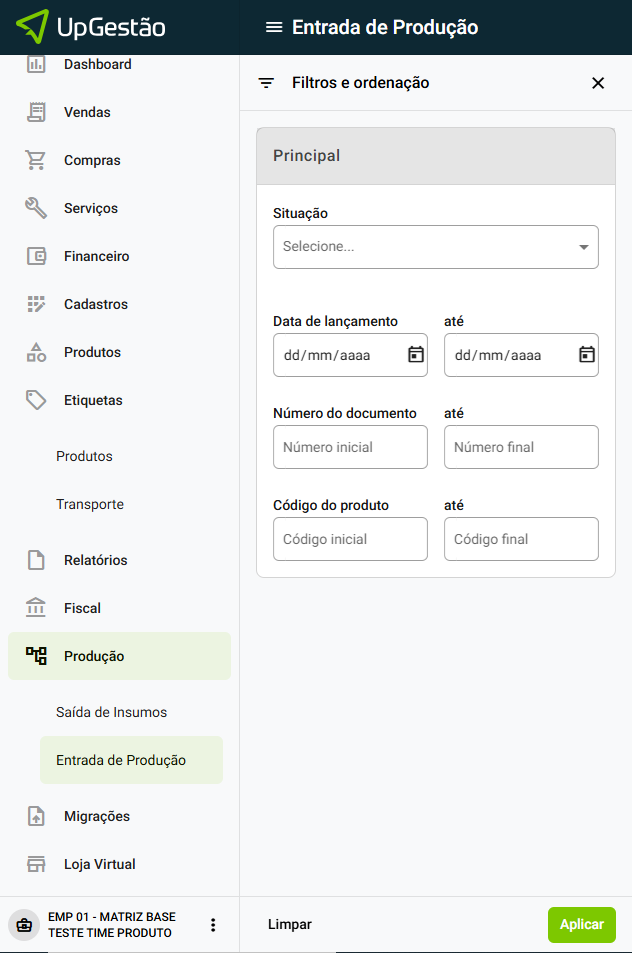Click the Serviços wrench icon
The height and width of the screenshot is (953, 632).
coord(36,208)
